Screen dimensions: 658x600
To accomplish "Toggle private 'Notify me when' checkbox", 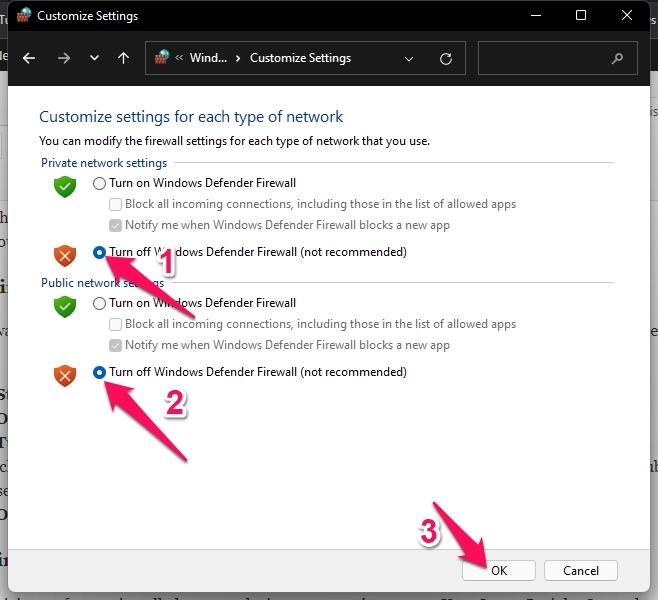I will [x=115, y=225].
